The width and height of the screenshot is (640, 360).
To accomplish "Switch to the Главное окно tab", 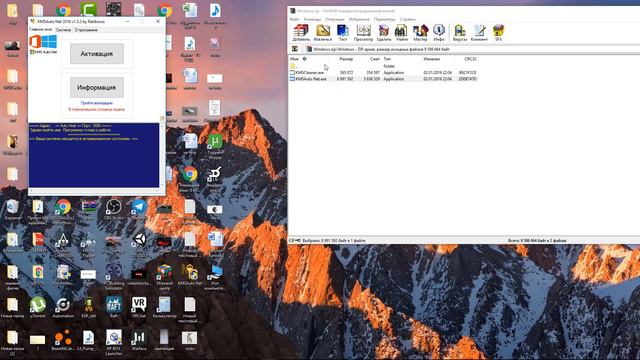I will pyautogui.click(x=41, y=30).
